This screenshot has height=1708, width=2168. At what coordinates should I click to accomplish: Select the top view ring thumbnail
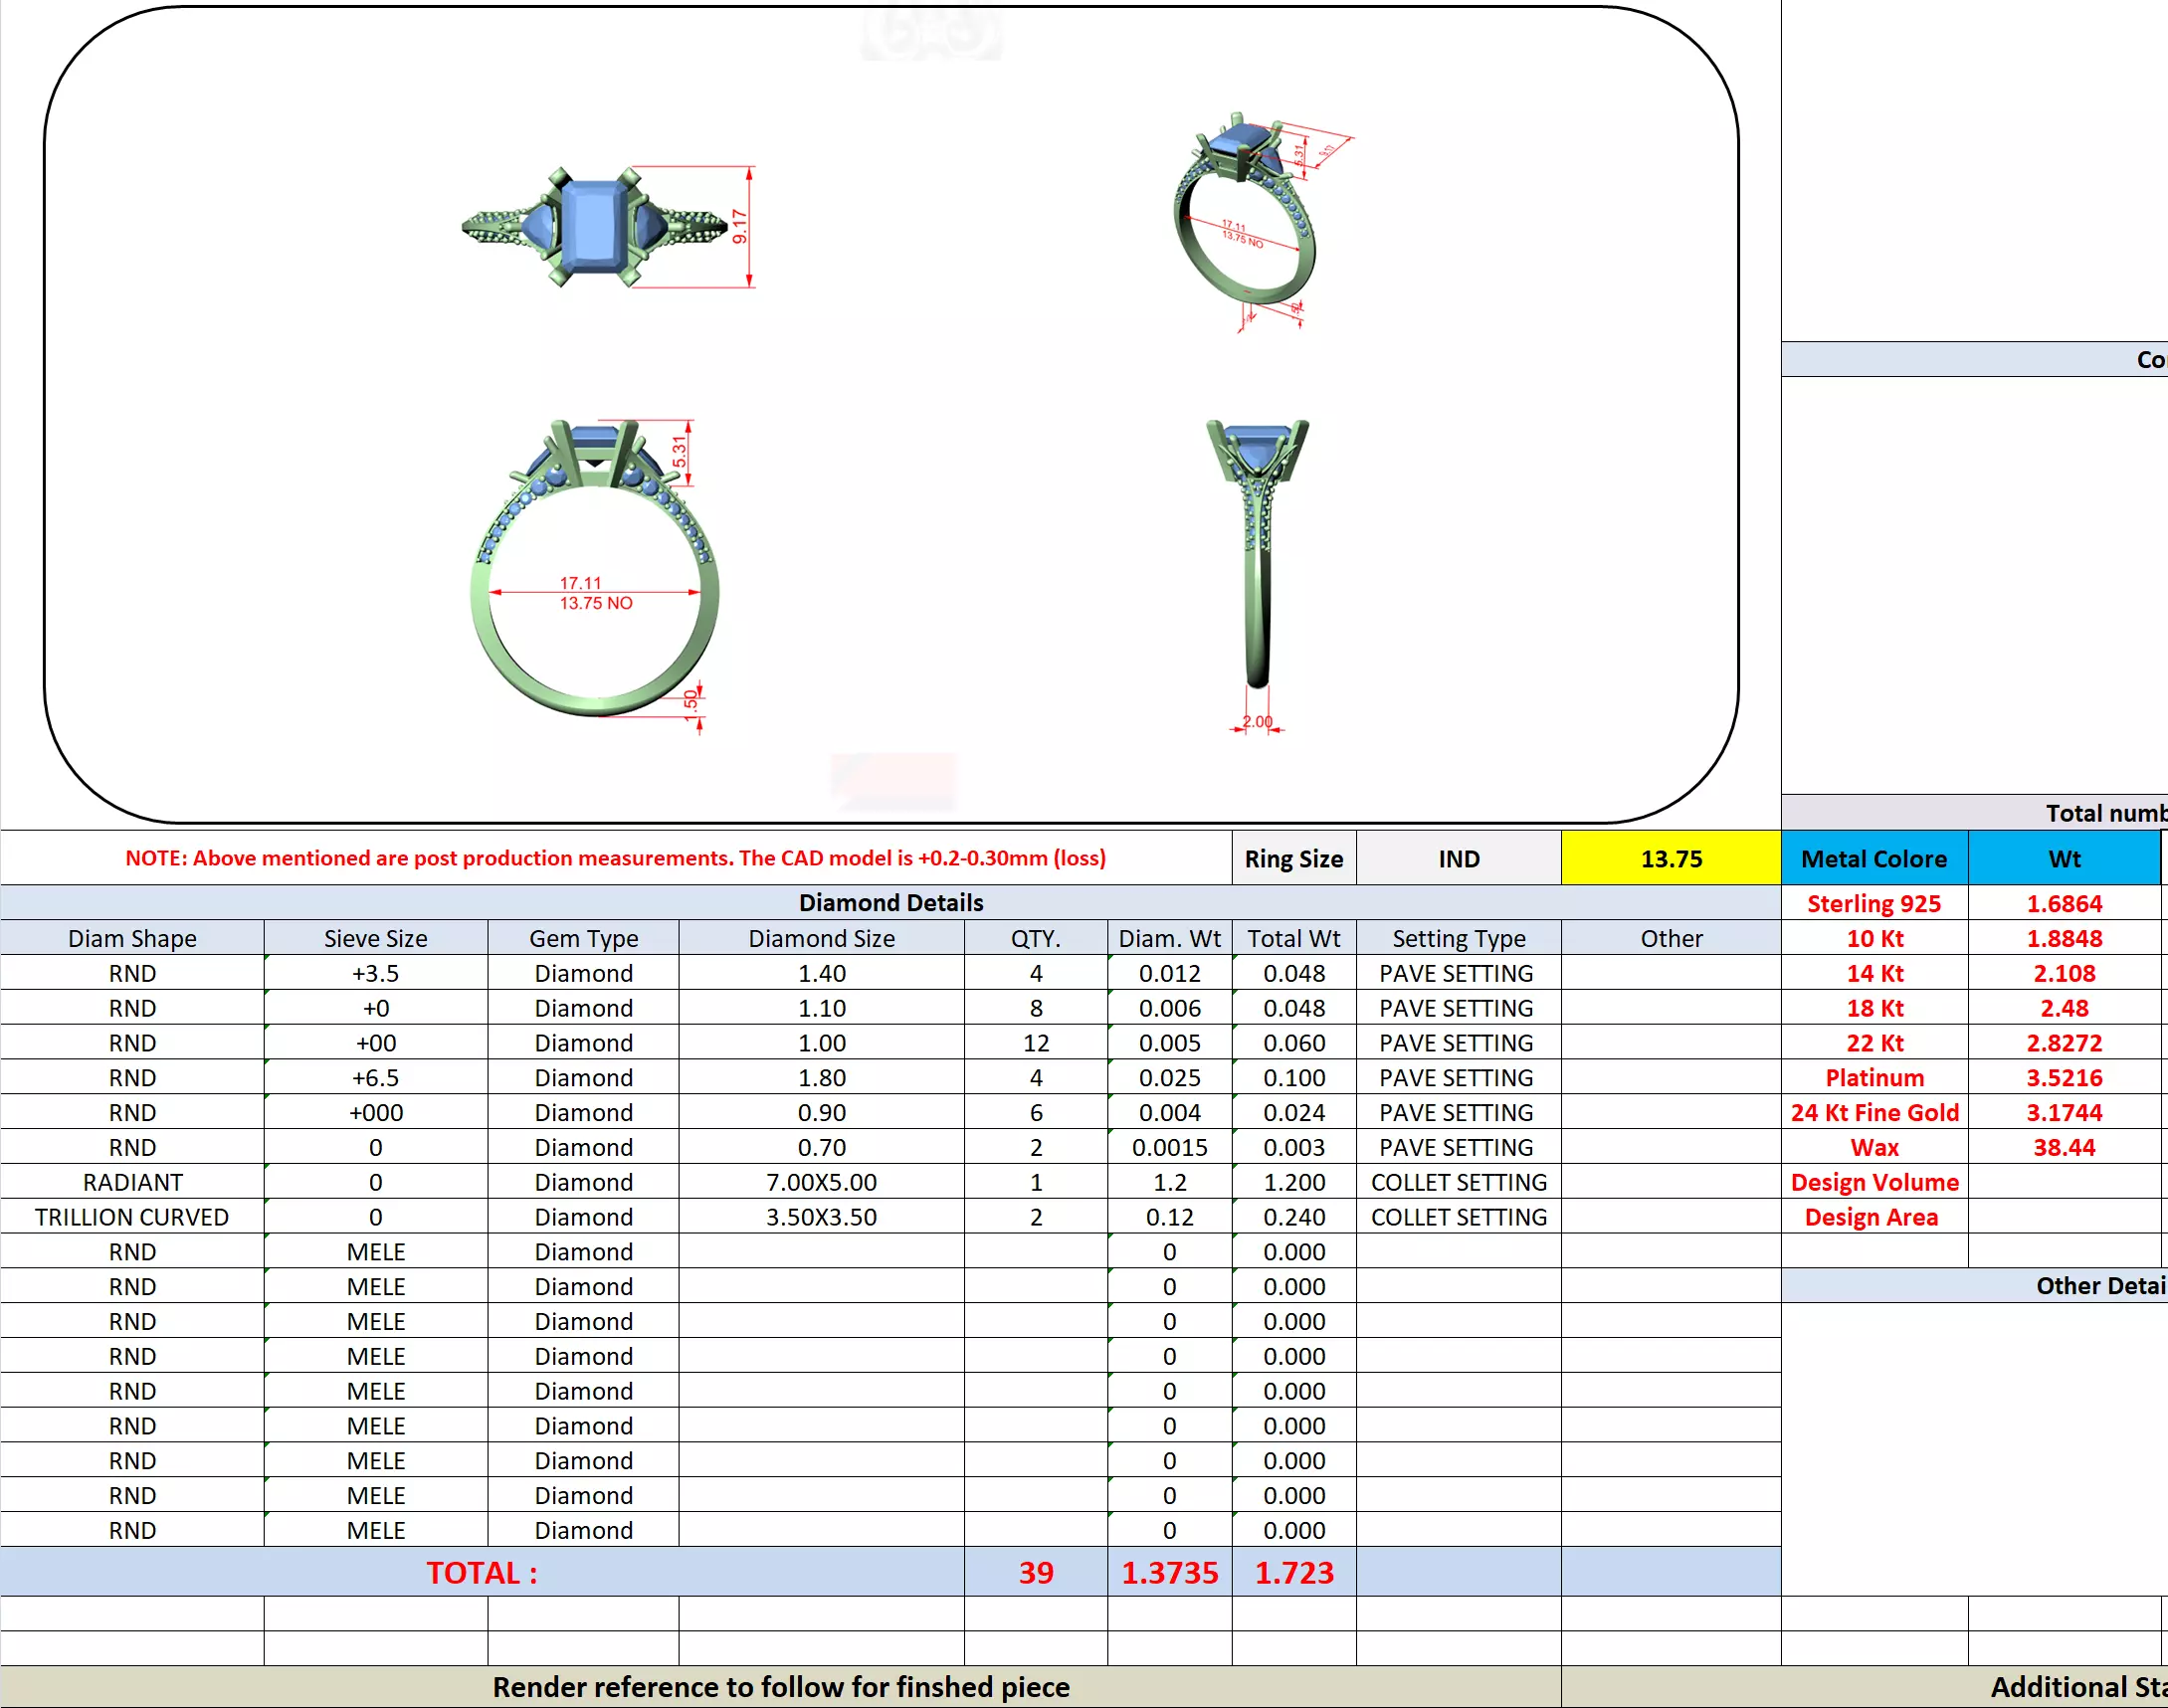[x=596, y=228]
